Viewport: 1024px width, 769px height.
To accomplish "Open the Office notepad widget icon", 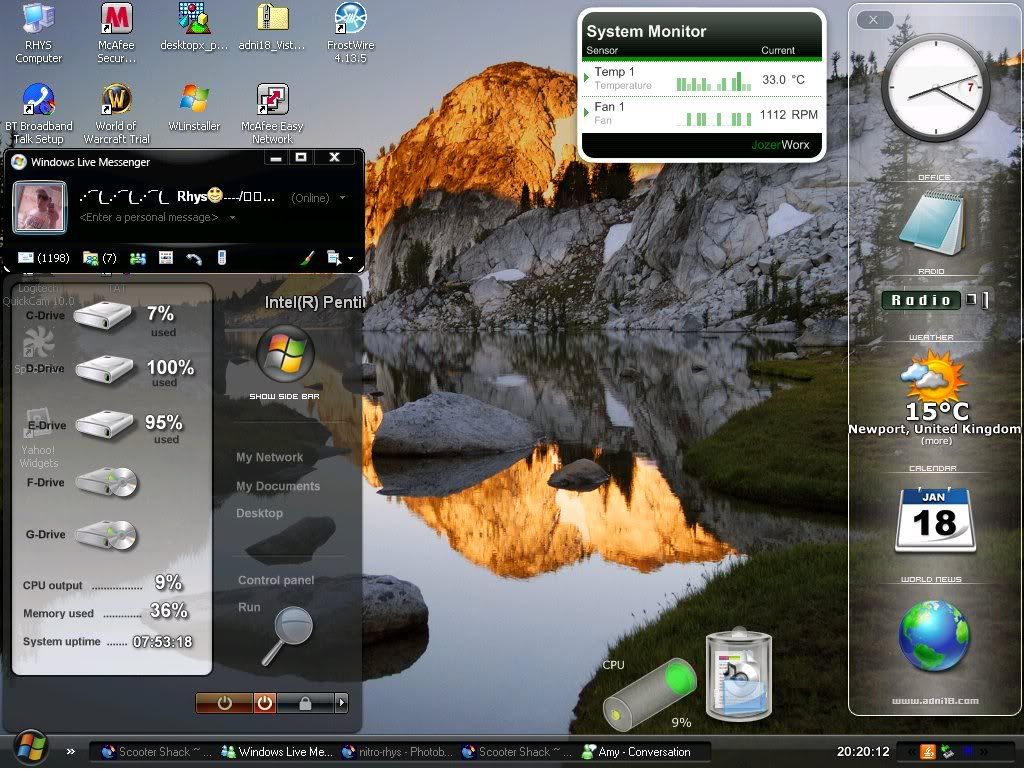I will point(931,220).
